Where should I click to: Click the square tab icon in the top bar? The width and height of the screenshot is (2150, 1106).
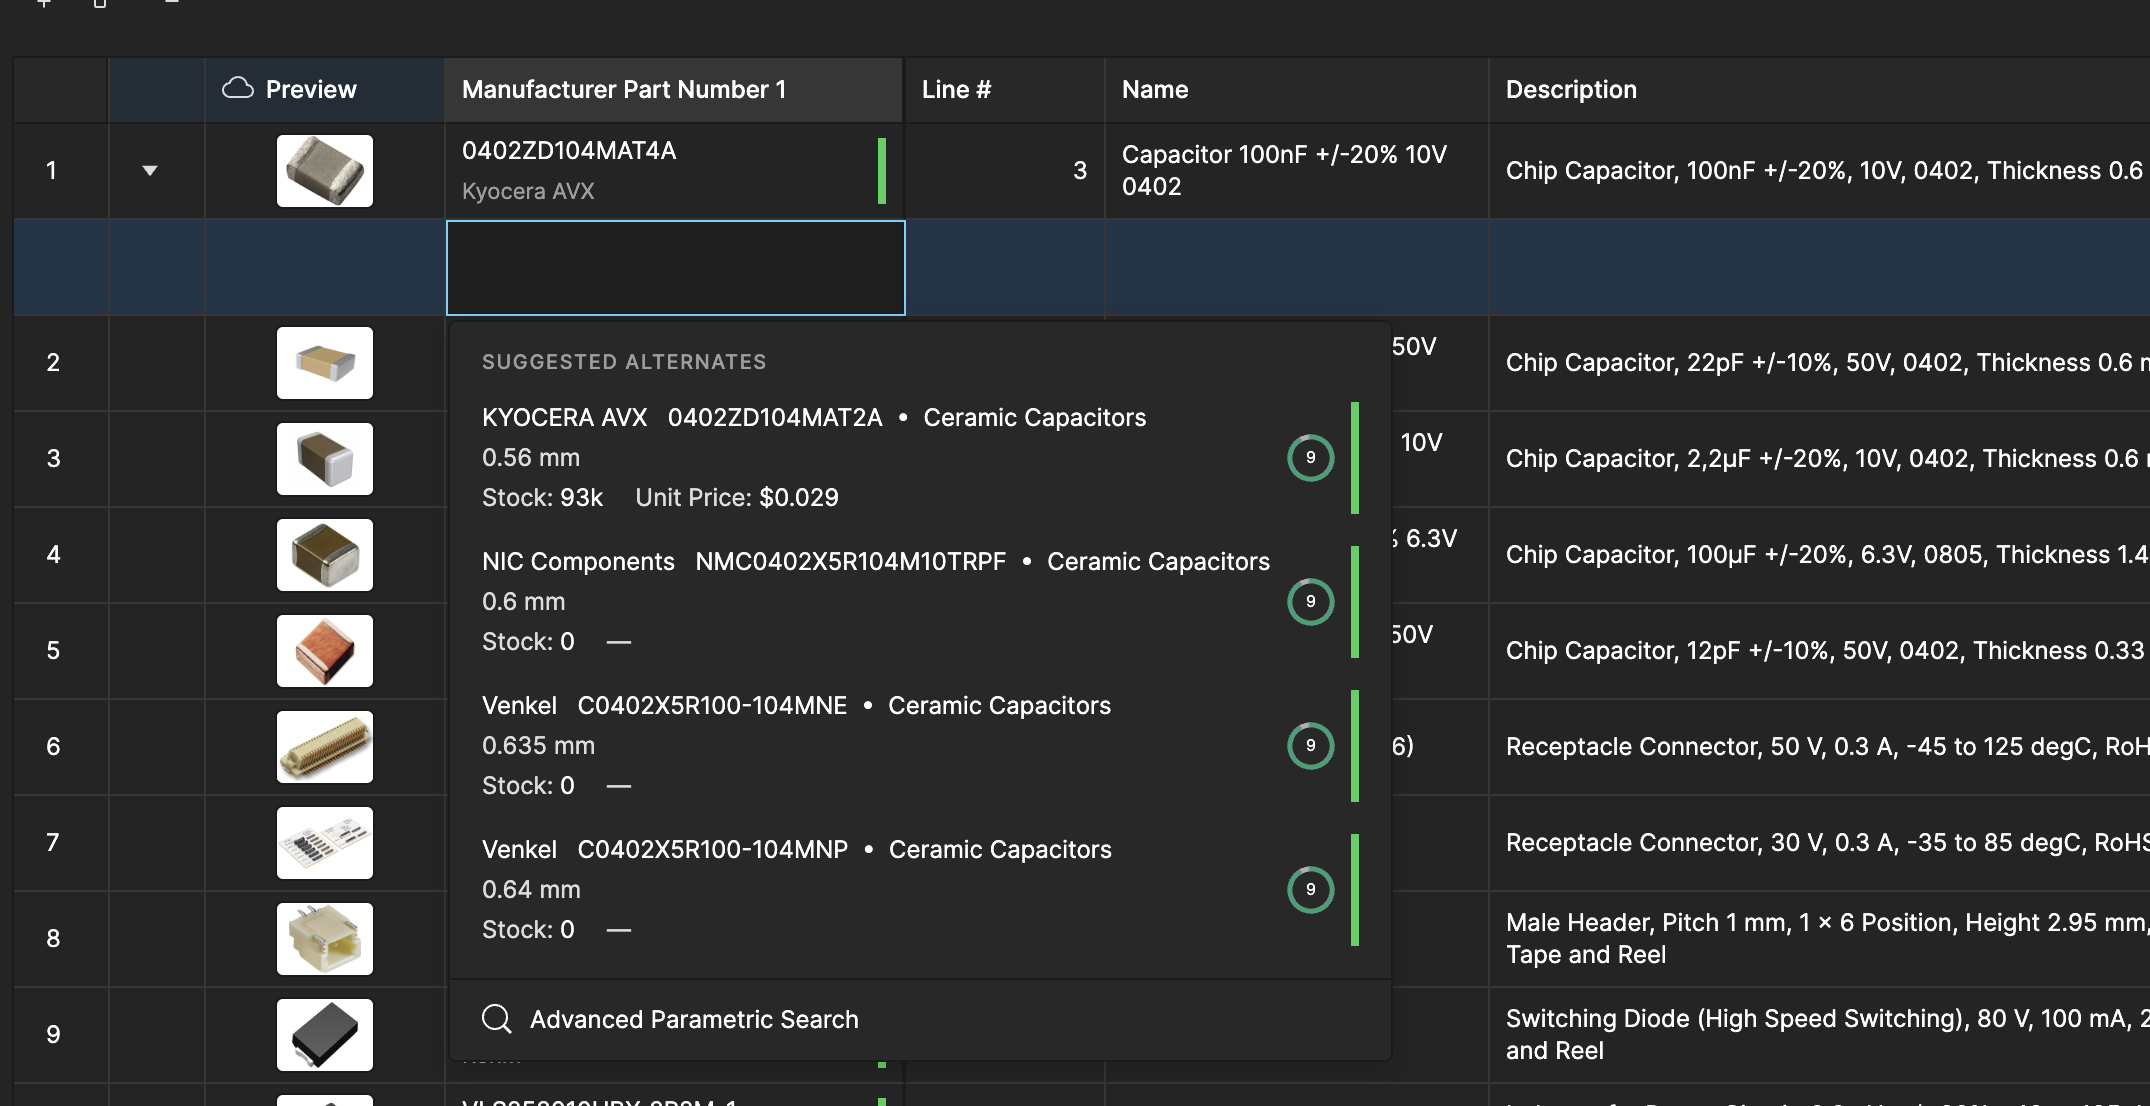pos(99,4)
